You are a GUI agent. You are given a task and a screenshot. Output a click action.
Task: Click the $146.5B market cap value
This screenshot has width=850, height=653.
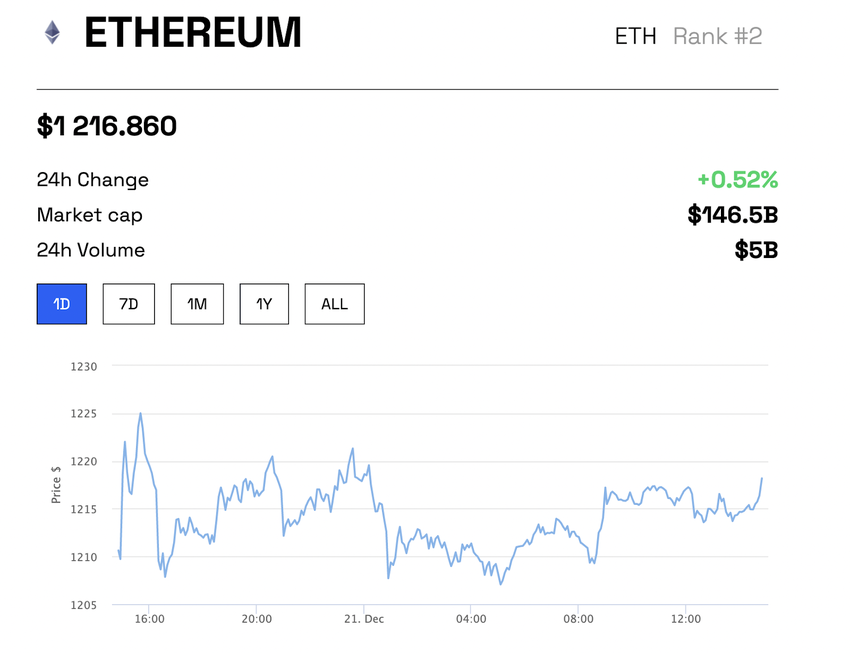(737, 215)
